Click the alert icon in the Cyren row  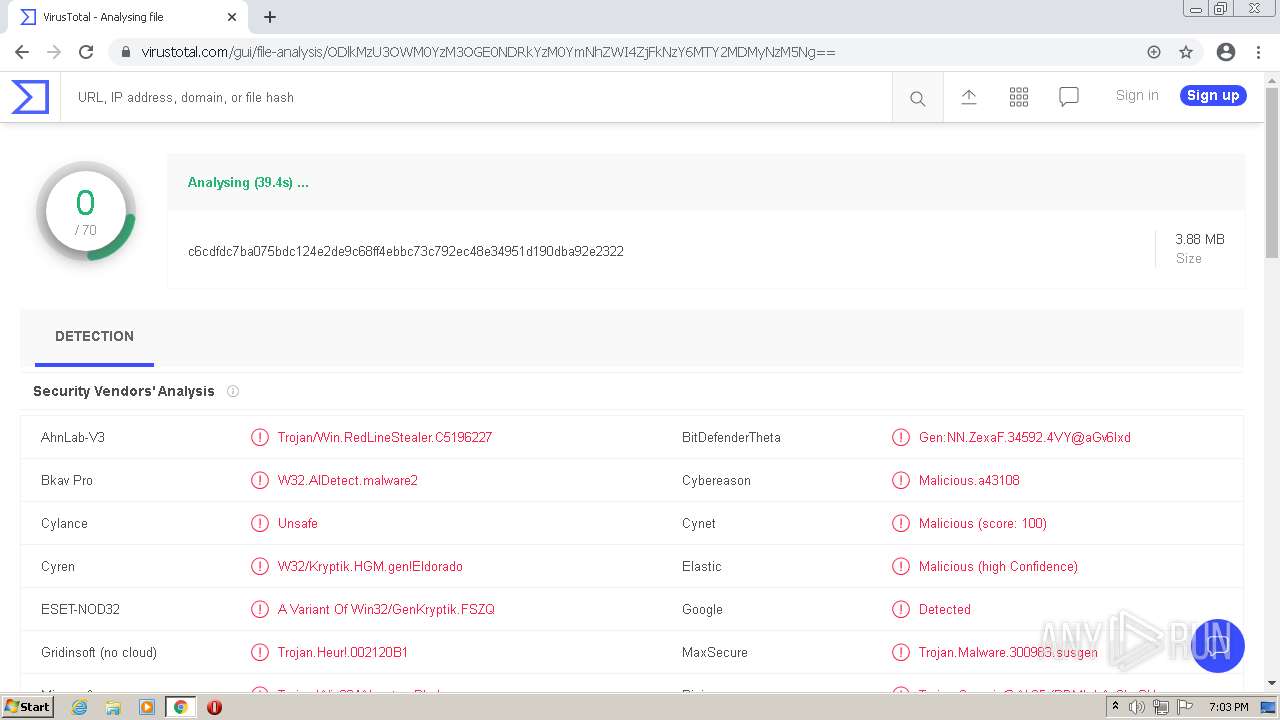[260, 566]
